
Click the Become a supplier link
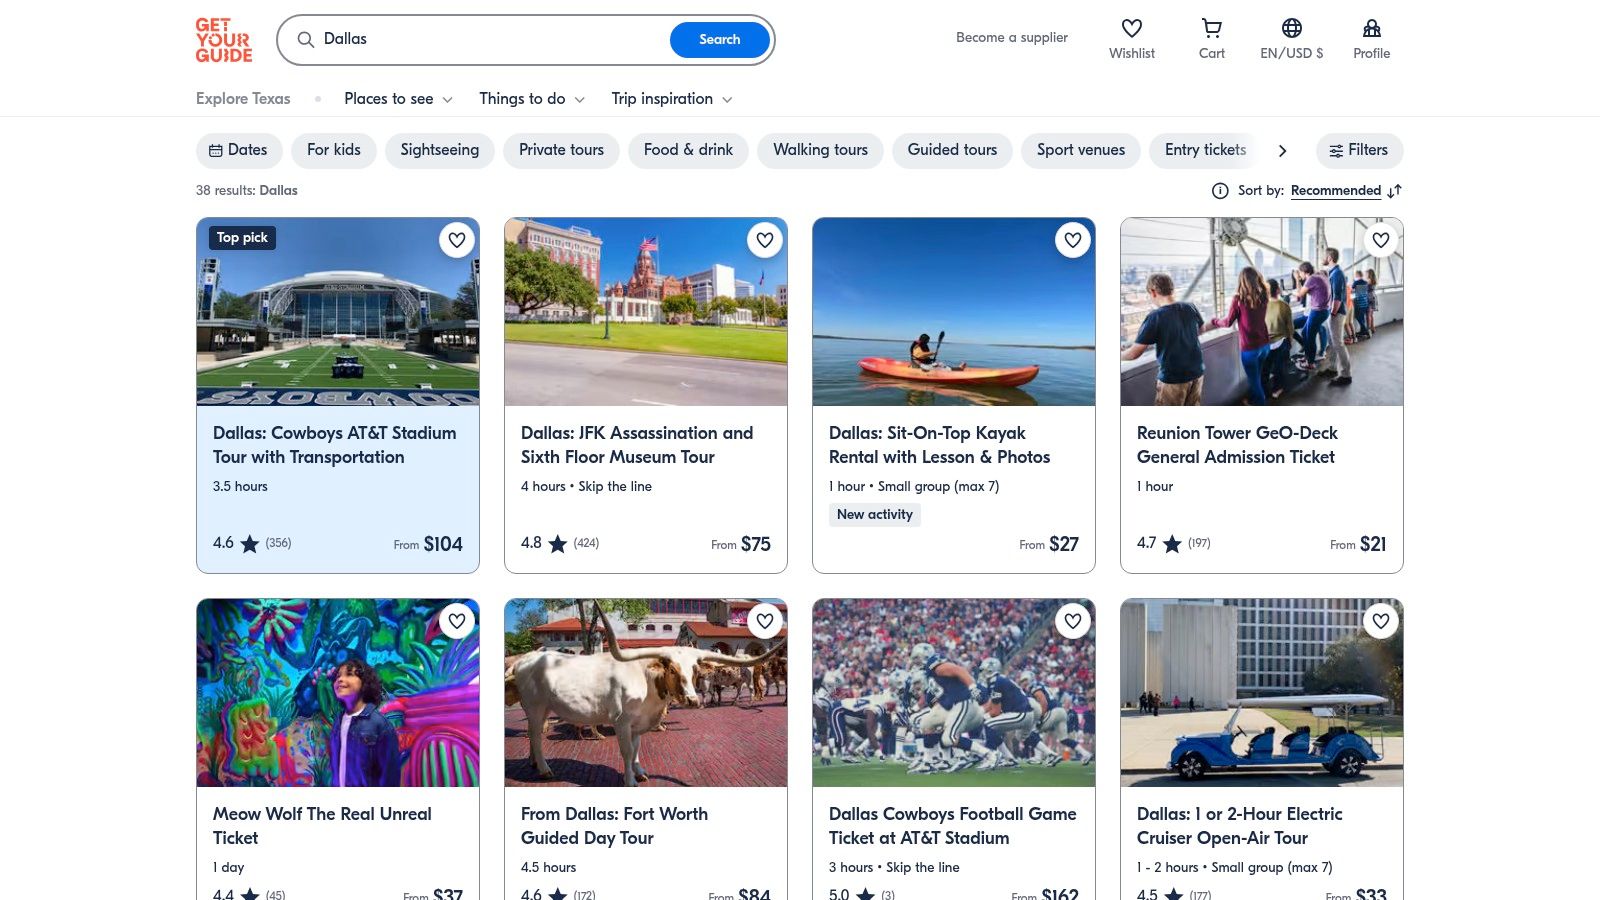tap(1011, 37)
